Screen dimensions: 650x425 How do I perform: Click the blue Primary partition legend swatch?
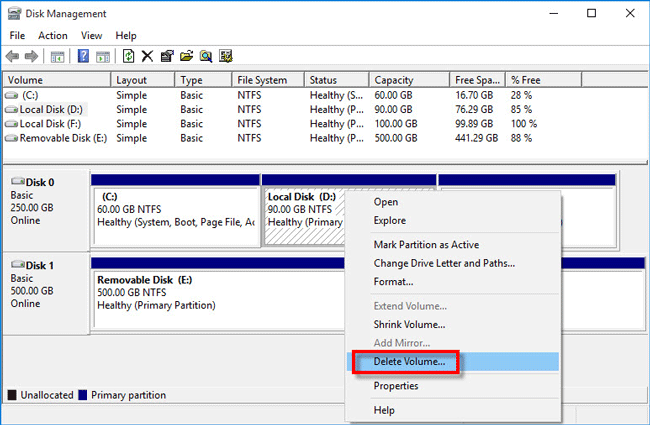(x=82, y=395)
